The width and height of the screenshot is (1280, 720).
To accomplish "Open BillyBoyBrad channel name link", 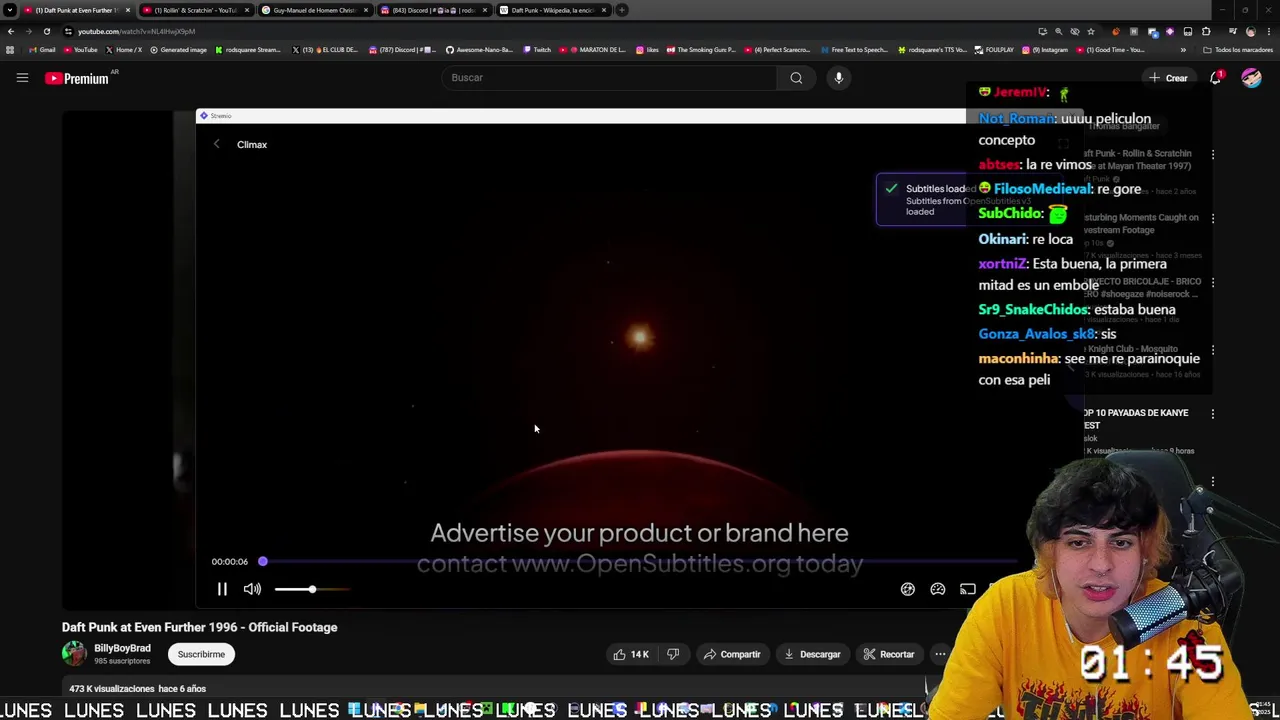I will coord(122,648).
